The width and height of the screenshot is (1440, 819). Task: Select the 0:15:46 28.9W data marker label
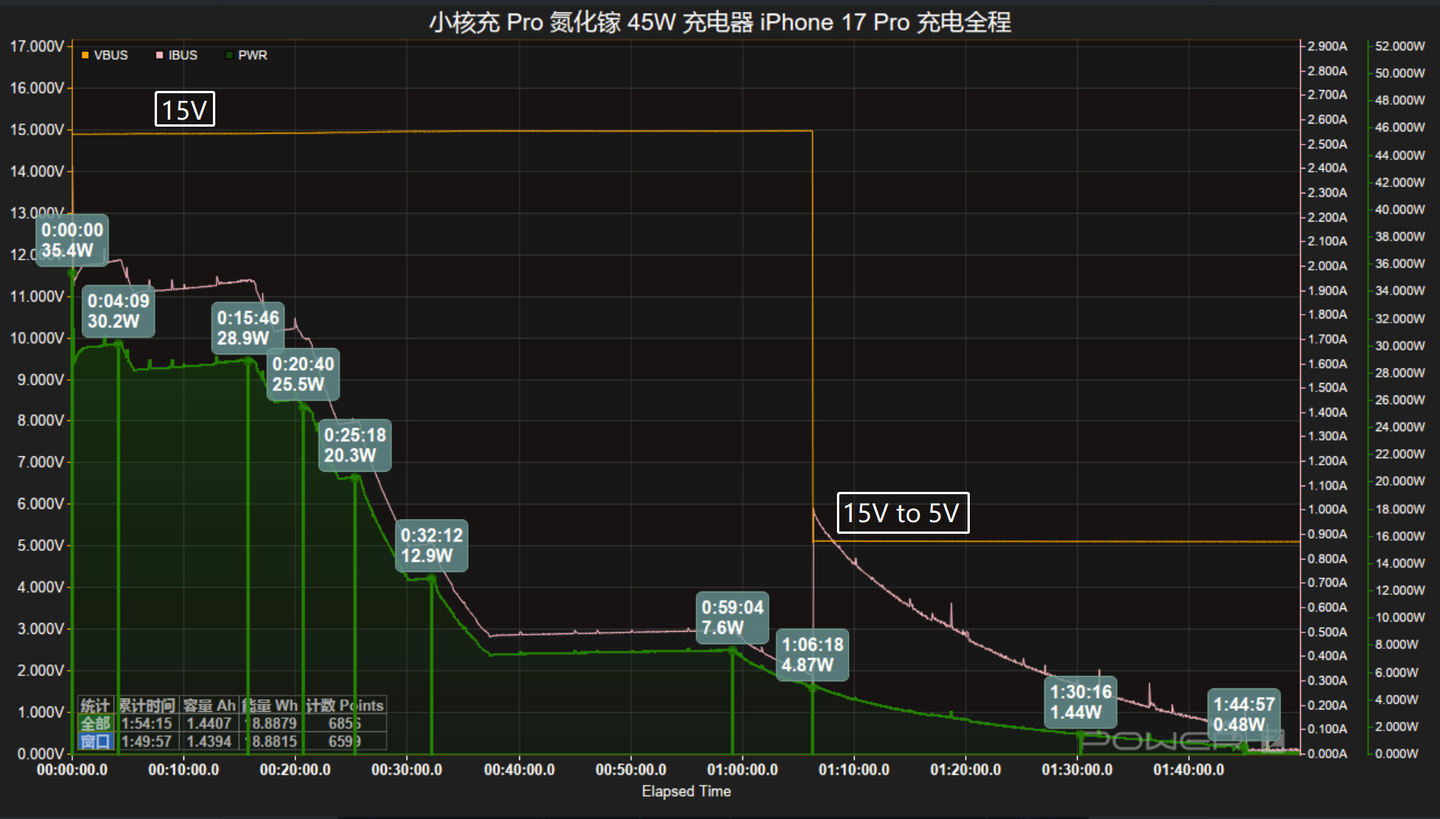tap(248, 328)
